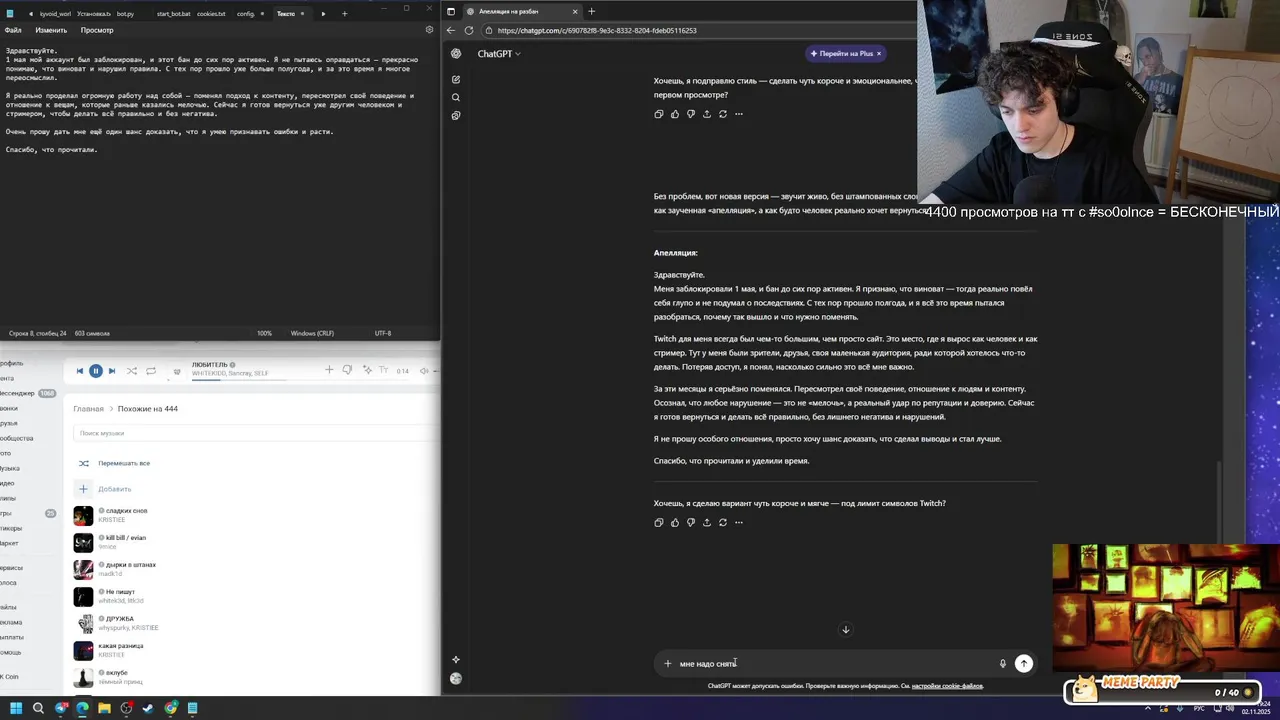Viewport: 1280px width, 720px height.
Task: Toggle shuffle in VK player bar
Action: tap(131, 371)
